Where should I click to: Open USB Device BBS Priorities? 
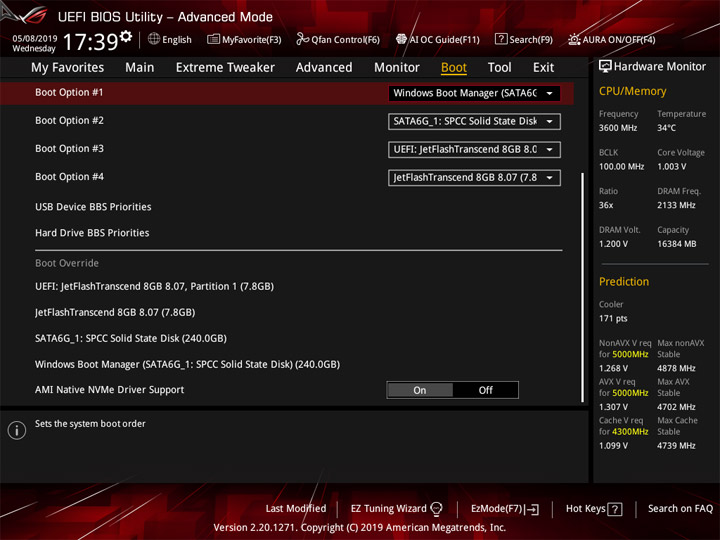tap(93, 207)
